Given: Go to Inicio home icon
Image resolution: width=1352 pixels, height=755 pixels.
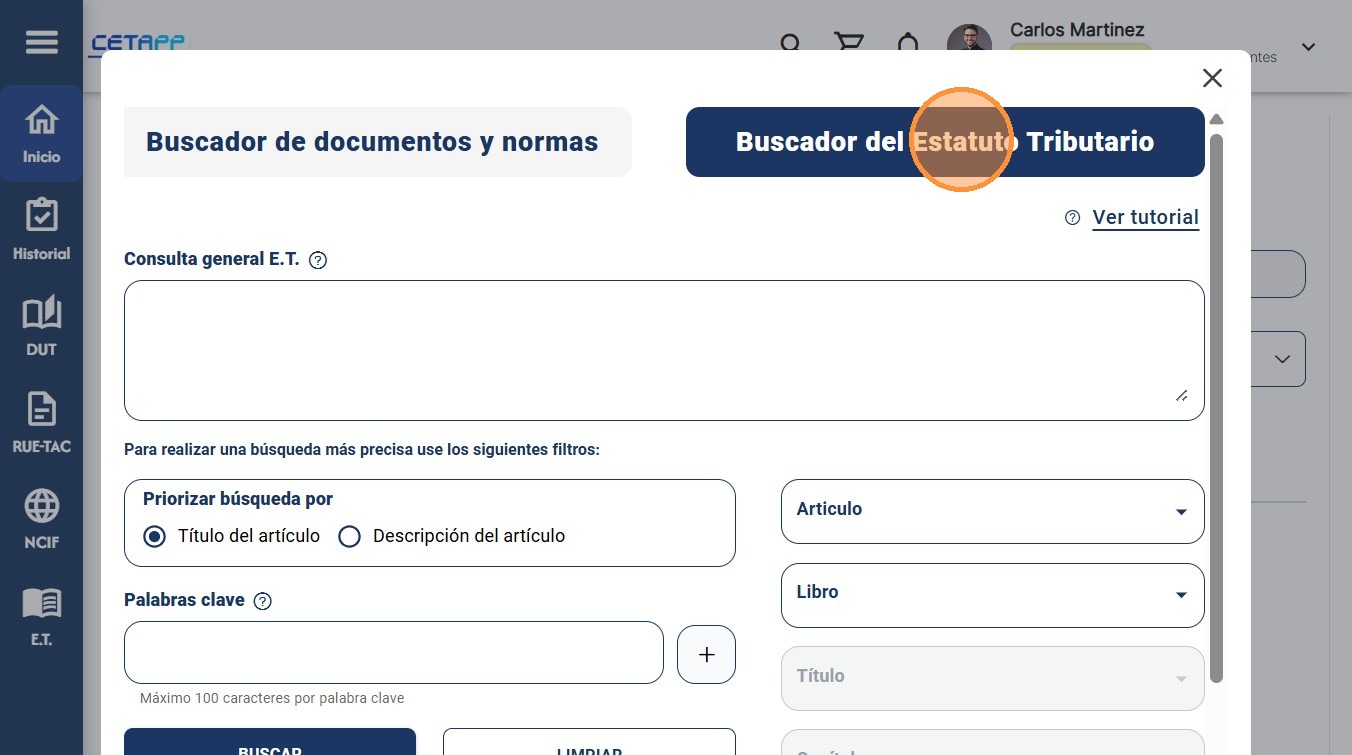Looking at the screenshot, I should click(x=41, y=134).
